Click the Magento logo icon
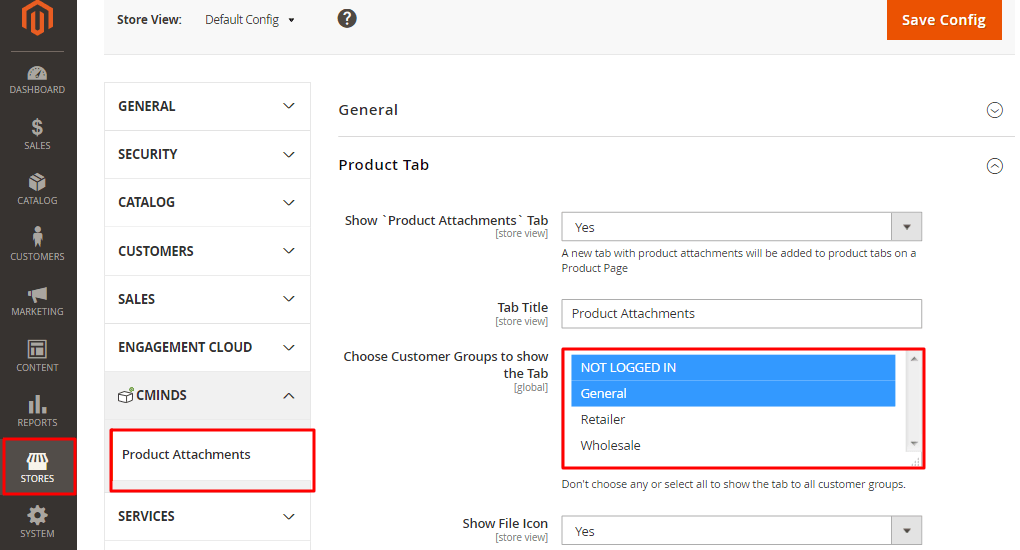The height and width of the screenshot is (550, 1020). pyautogui.click(x=38, y=18)
